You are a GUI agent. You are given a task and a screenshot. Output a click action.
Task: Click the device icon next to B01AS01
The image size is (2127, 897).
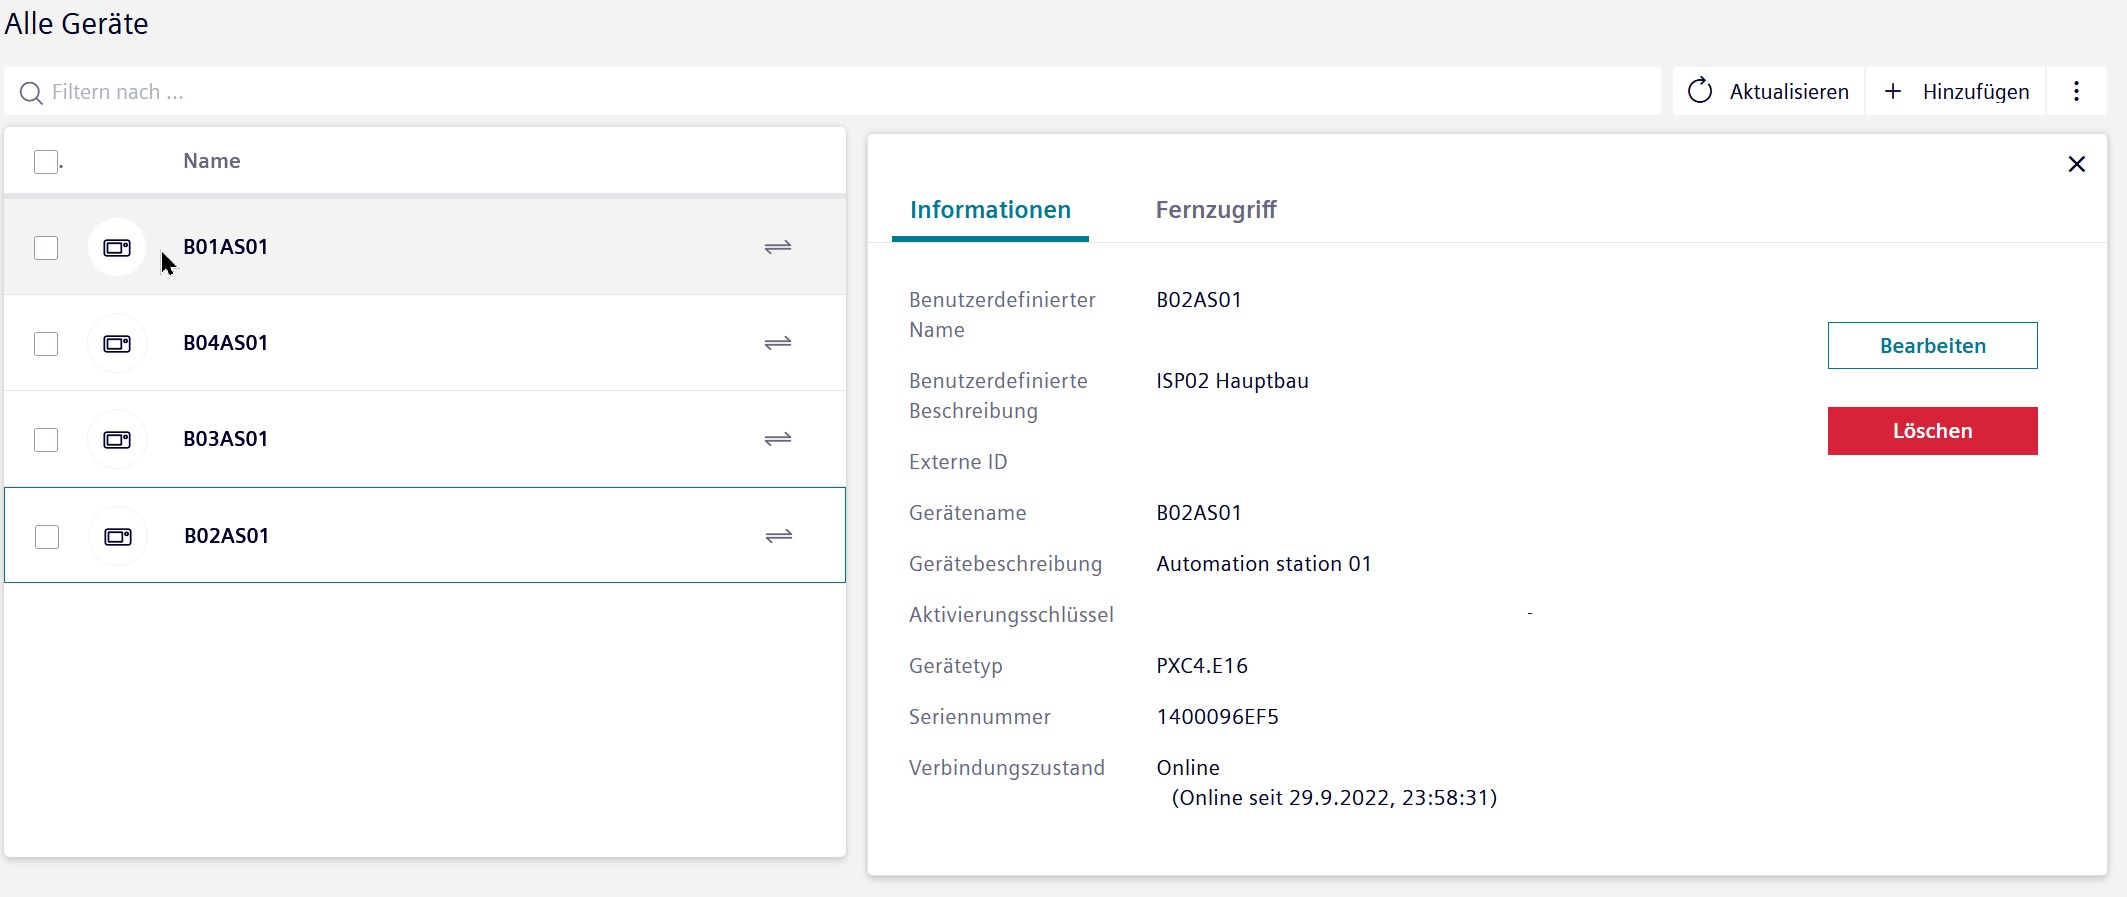coord(117,247)
